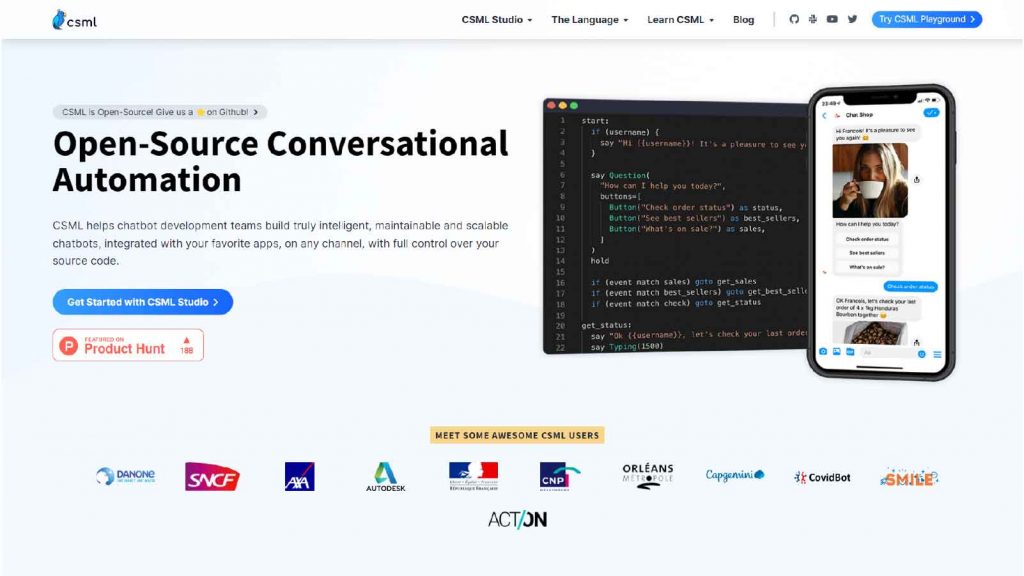The width and height of the screenshot is (1024, 576).
Task: Click the AXA logo
Action: click(x=300, y=477)
